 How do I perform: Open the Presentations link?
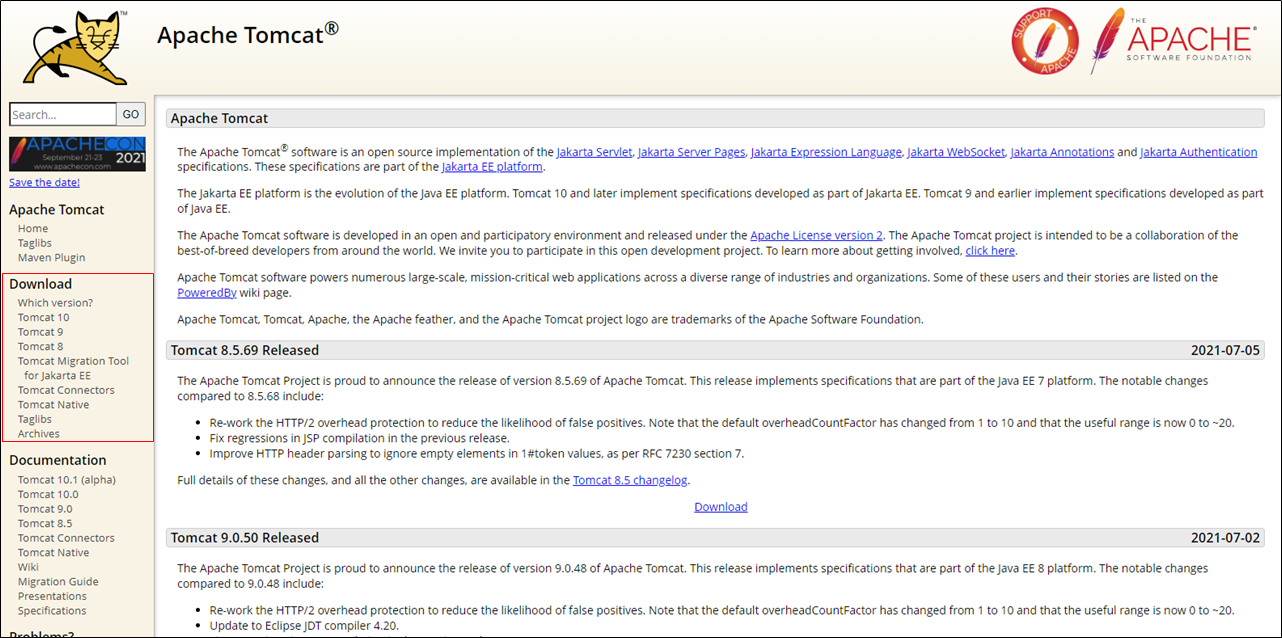pyautogui.click(x=53, y=596)
